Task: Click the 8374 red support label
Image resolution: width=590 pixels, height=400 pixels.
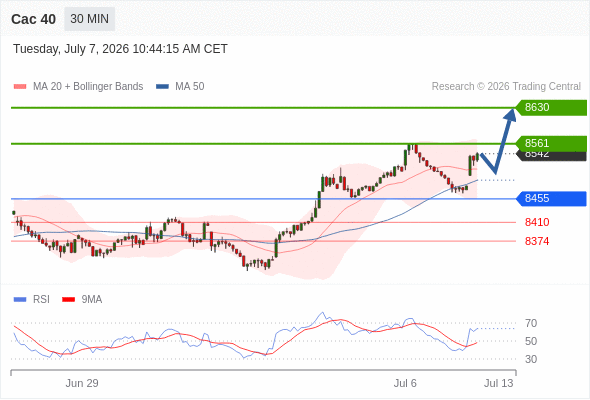Action: coord(537,241)
